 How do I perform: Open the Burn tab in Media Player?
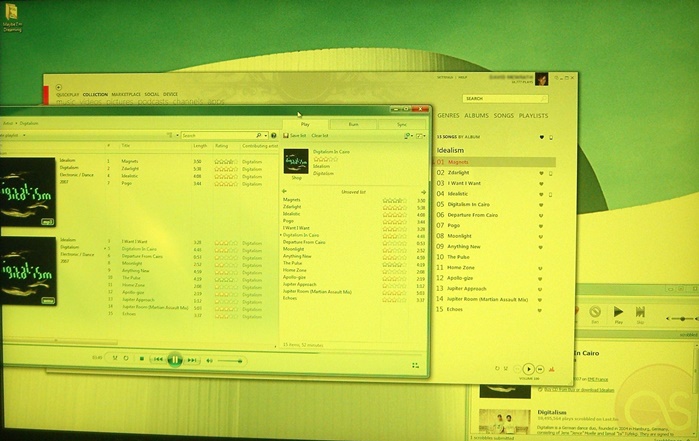(353, 124)
